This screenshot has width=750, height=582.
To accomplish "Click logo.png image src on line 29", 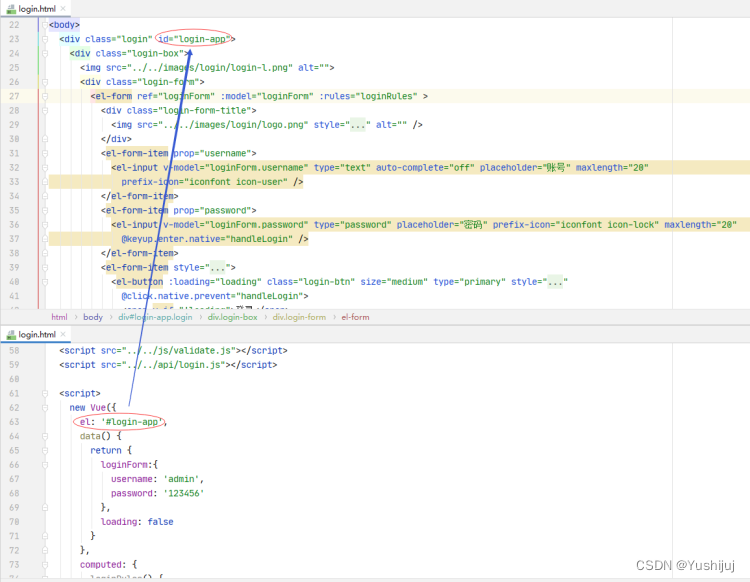I will pos(222,125).
